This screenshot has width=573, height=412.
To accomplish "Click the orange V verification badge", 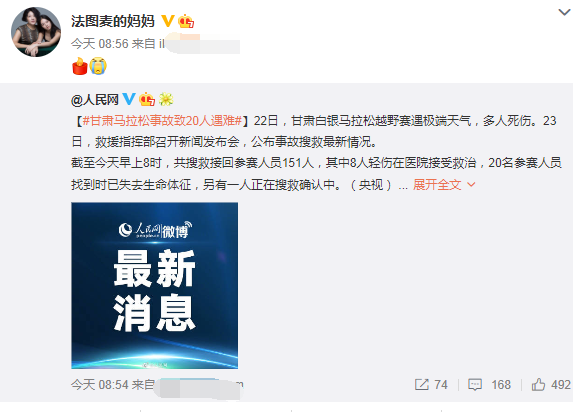I will [167, 21].
